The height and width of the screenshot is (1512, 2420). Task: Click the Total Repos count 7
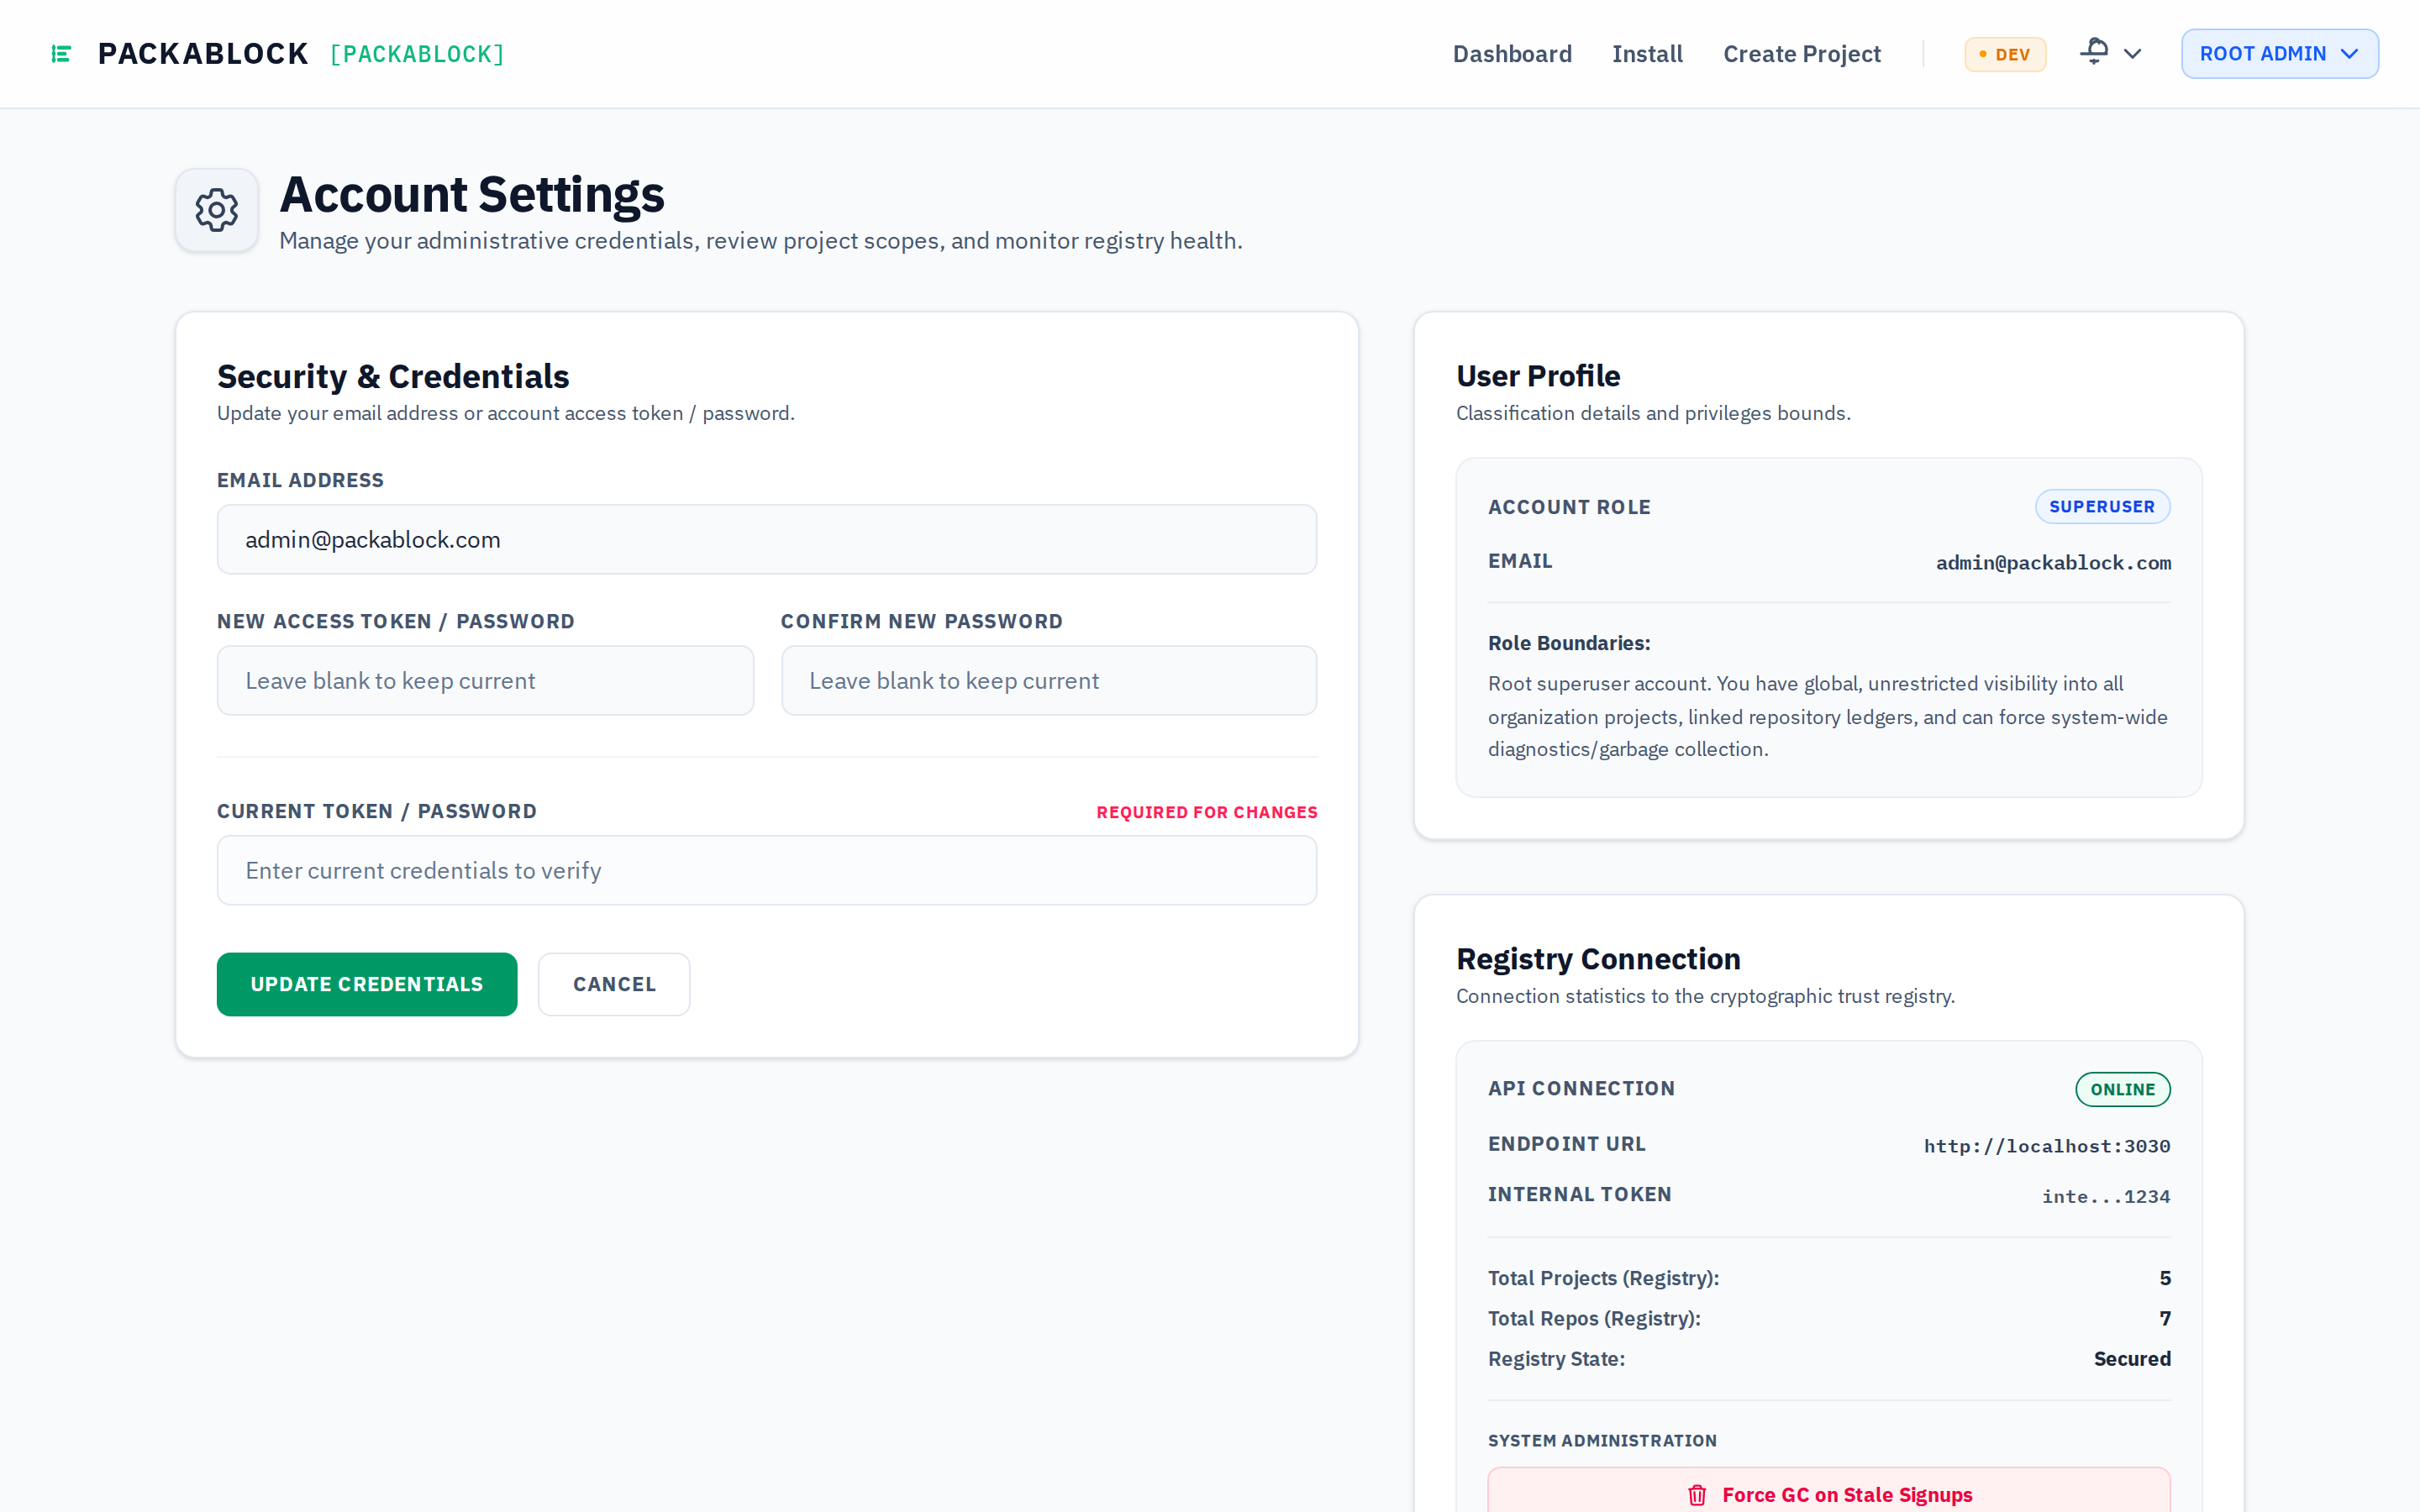[x=2165, y=1318]
